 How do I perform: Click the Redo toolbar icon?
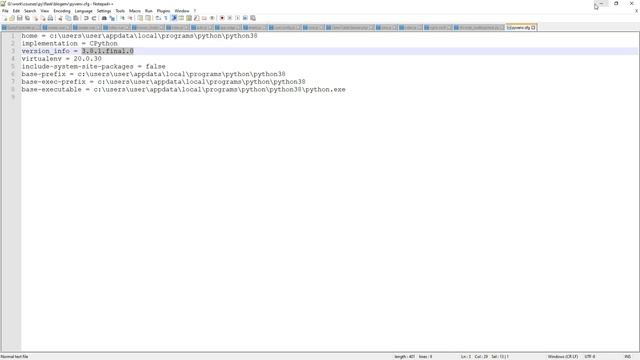pyautogui.click(x=94, y=18)
